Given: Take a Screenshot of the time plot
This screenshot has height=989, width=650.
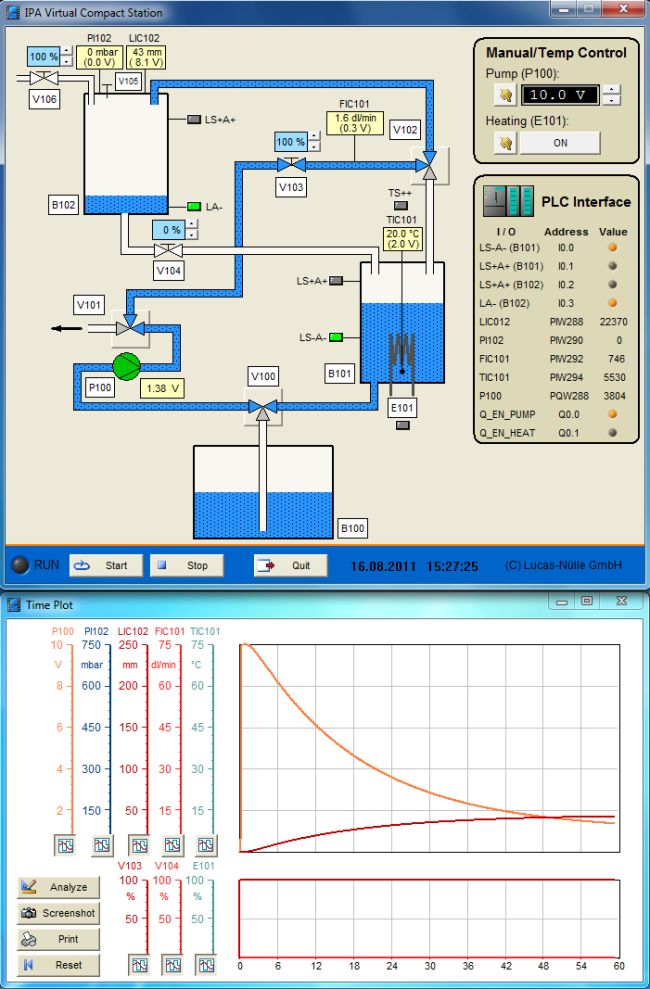Looking at the screenshot, I should (x=58, y=913).
